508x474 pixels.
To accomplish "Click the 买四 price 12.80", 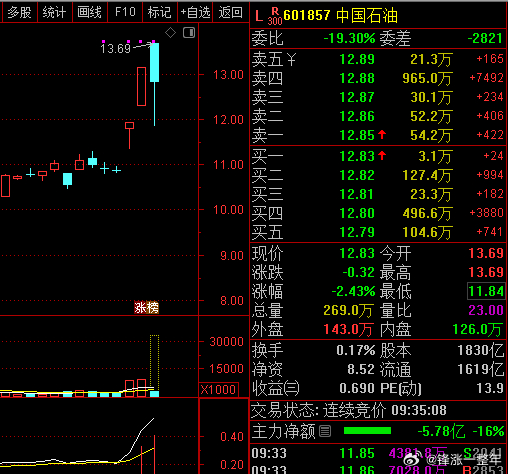I will [x=357, y=213].
